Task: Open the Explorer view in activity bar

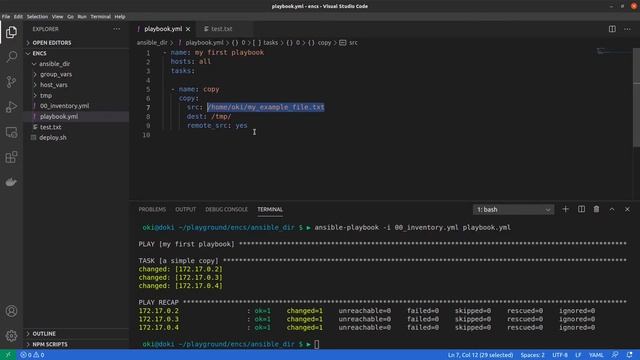Action: (x=11, y=32)
